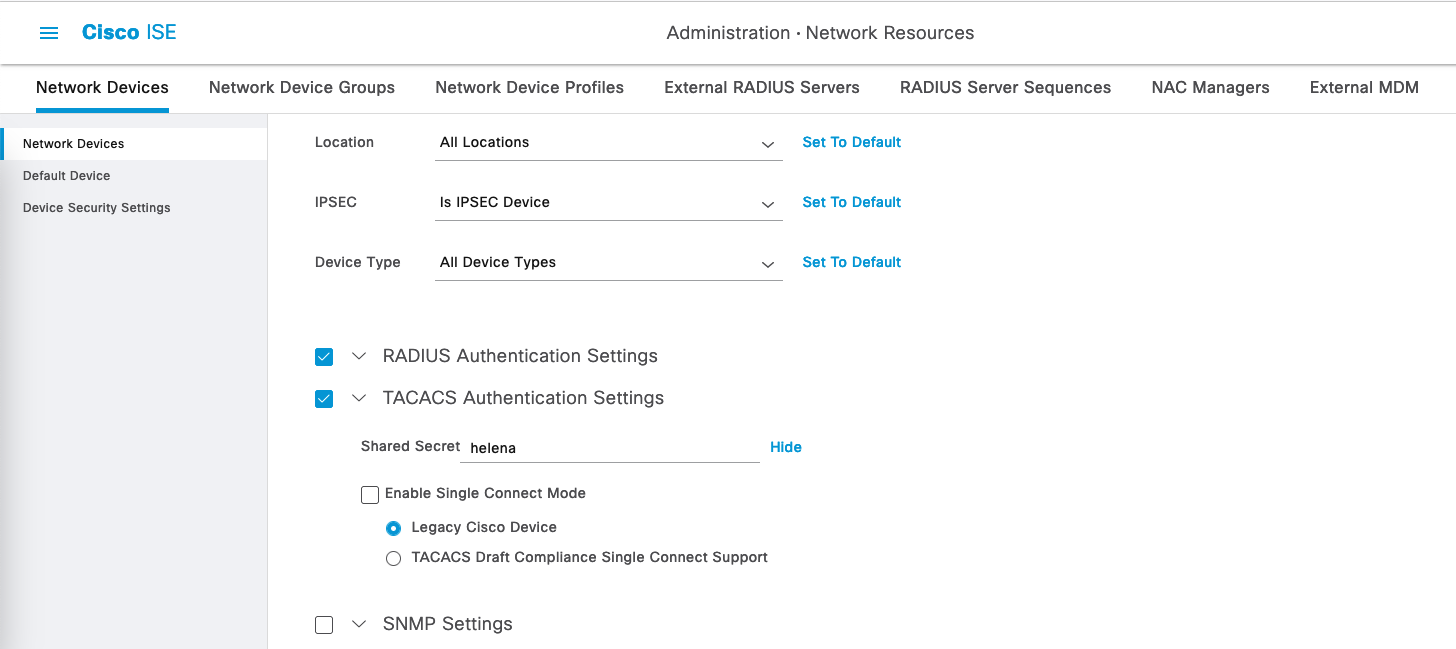Image resolution: width=1456 pixels, height=649 pixels.
Task: Open the hamburger navigation menu
Action: point(48,33)
